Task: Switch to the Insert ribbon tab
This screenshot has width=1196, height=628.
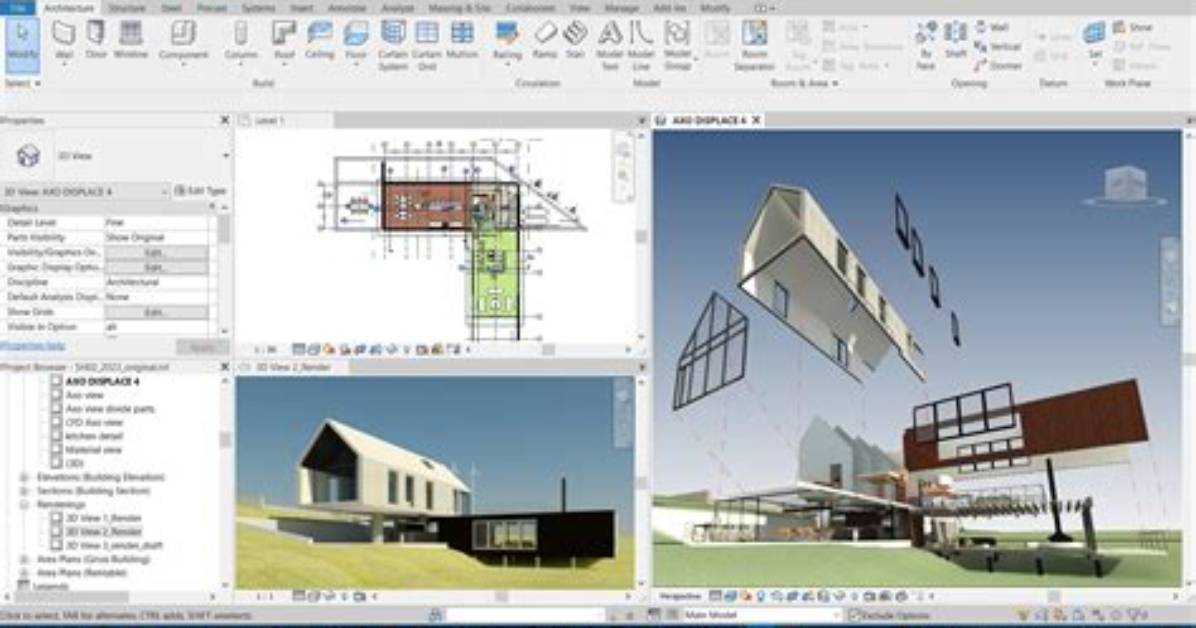Action: coord(301,8)
